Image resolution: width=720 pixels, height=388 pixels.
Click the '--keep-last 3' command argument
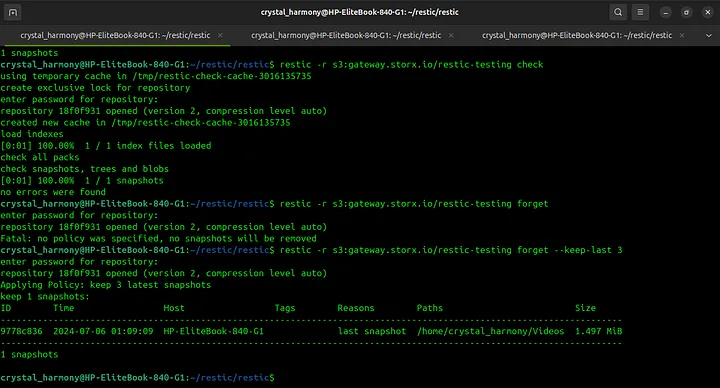pos(588,250)
